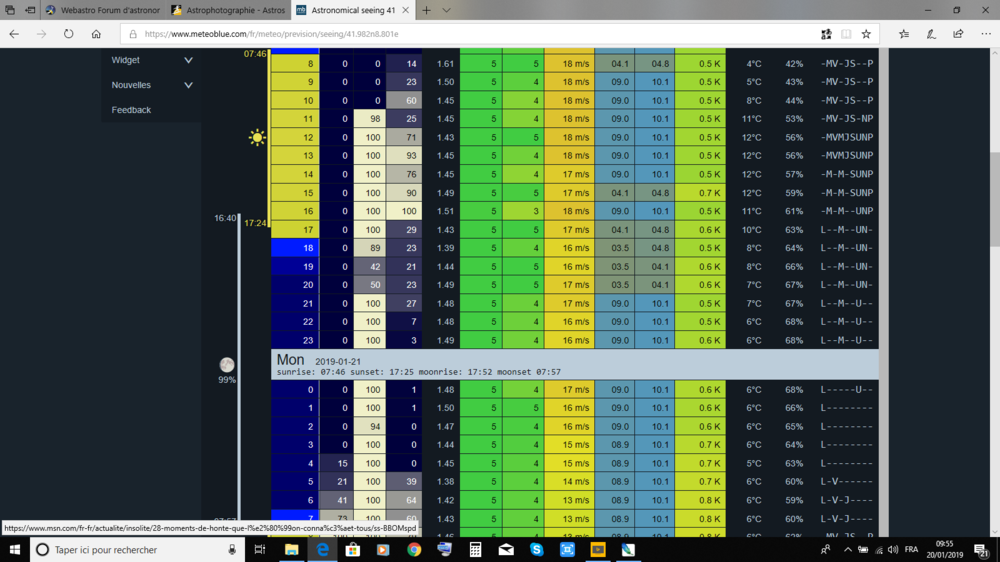Click the 0.7 K cell in hour 15 row
Image resolution: width=1000 pixels, height=562 pixels.
point(700,193)
